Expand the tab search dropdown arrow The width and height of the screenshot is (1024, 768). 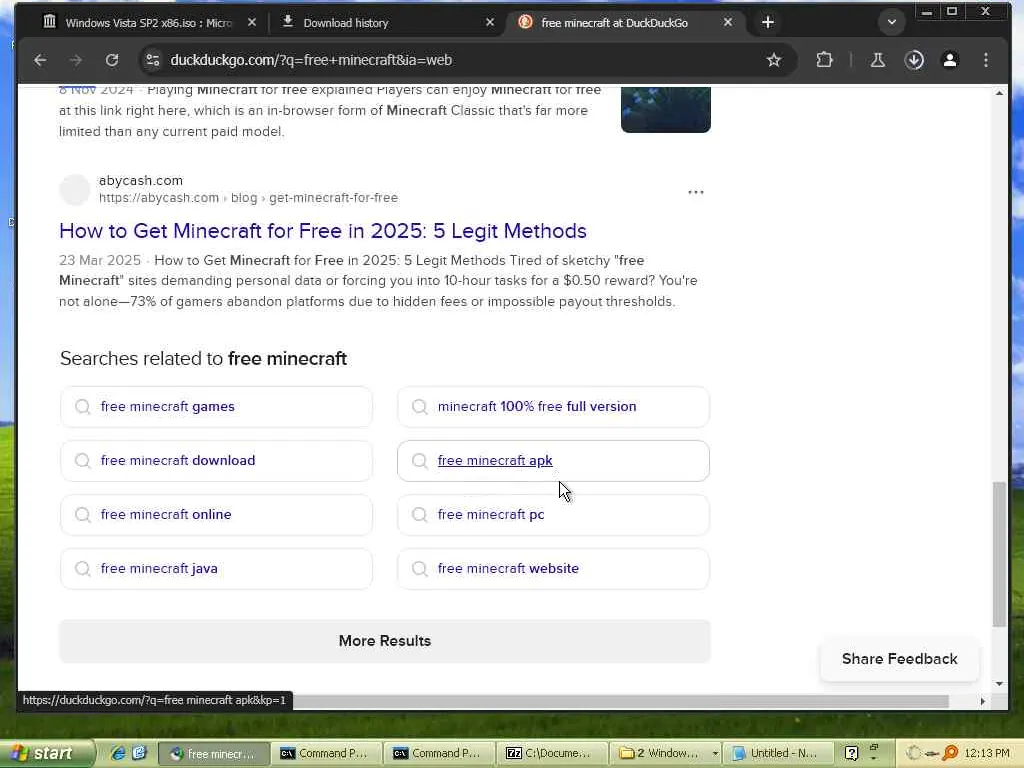point(891,23)
